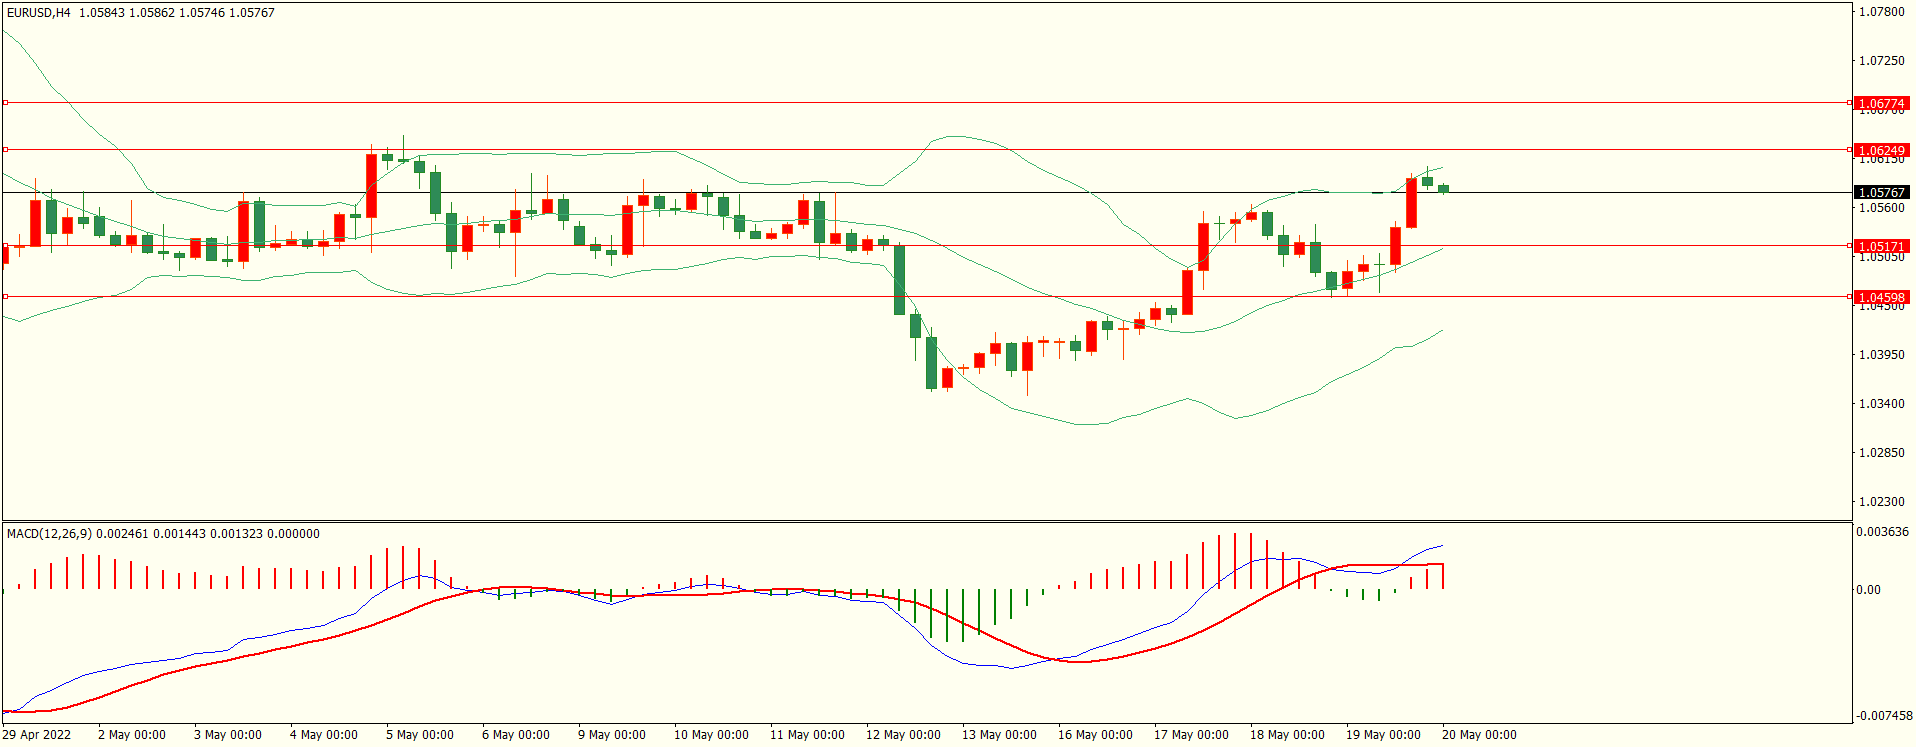Screen dimensions: 1916x747
Task: Click the large green 12 May candle
Action: [900, 280]
